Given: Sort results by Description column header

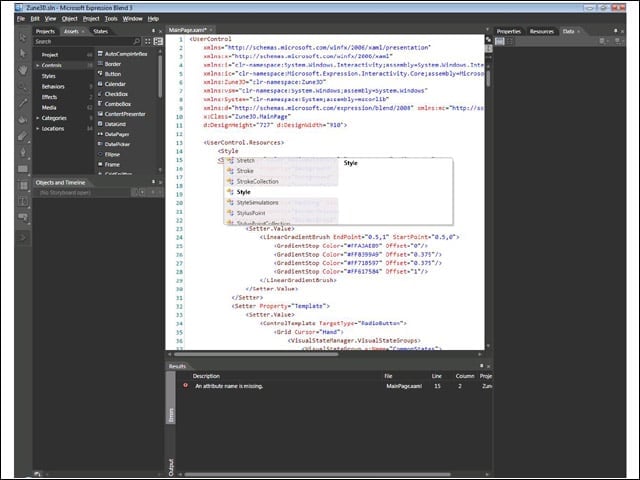Looking at the screenshot, I should pos(206,376).
